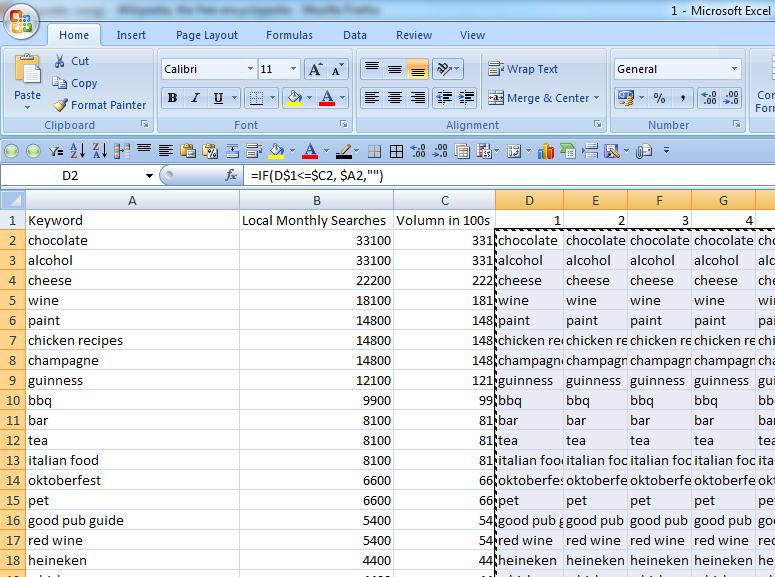Apply the yellow Fill Color swatch

point(293,98)
